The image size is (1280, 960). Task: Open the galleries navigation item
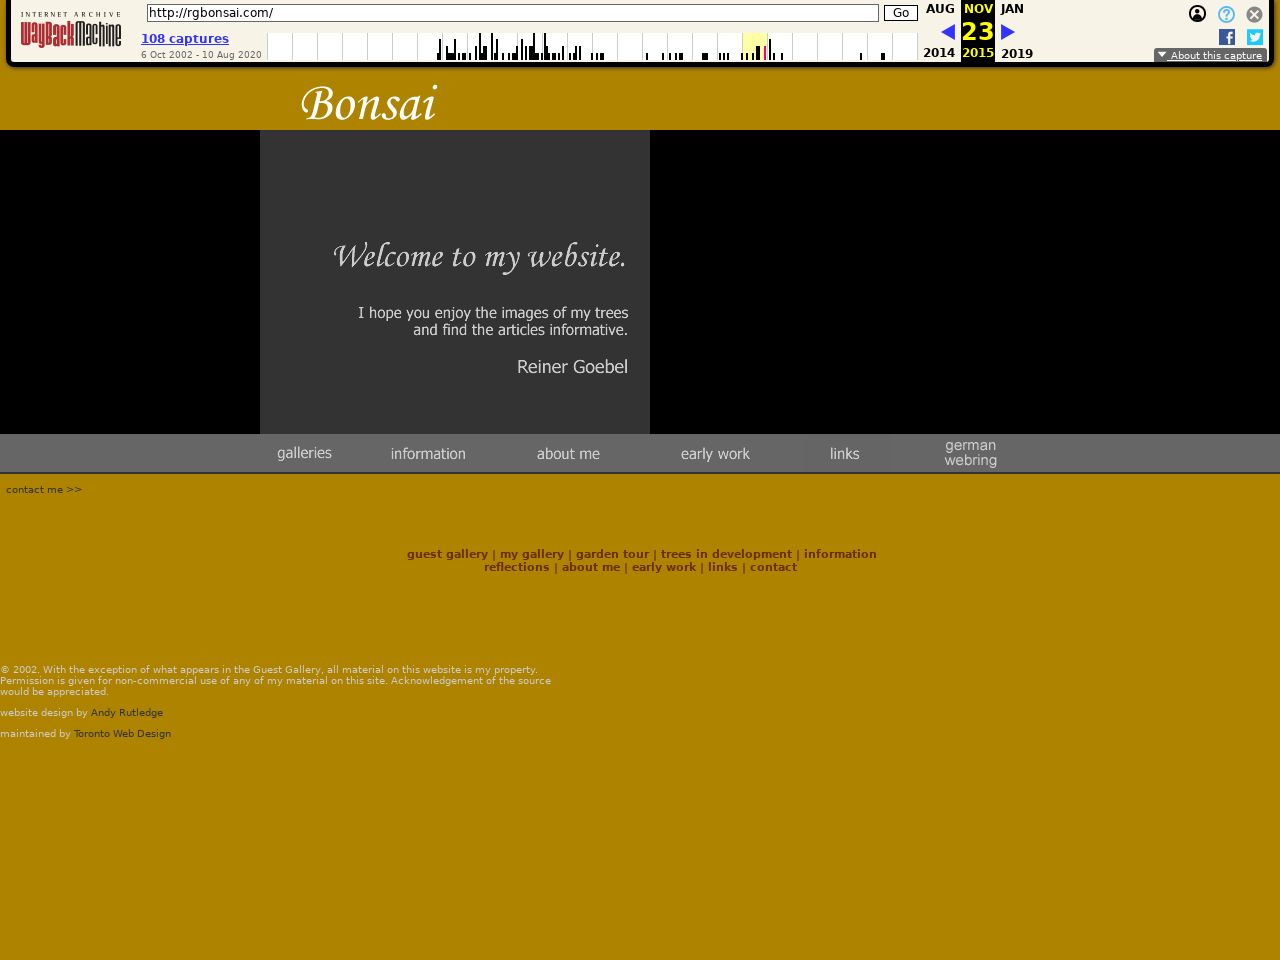[304, 453]
